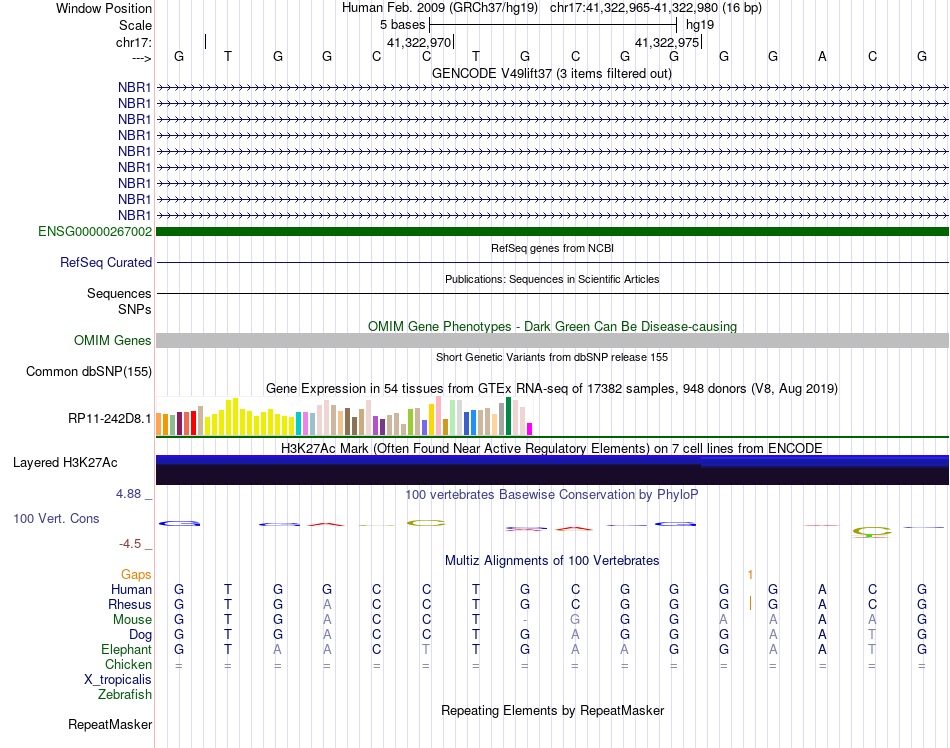Click 'Repeating Elements by RepeatMasker' title
The image size is (950, 748).
(552, 710)
